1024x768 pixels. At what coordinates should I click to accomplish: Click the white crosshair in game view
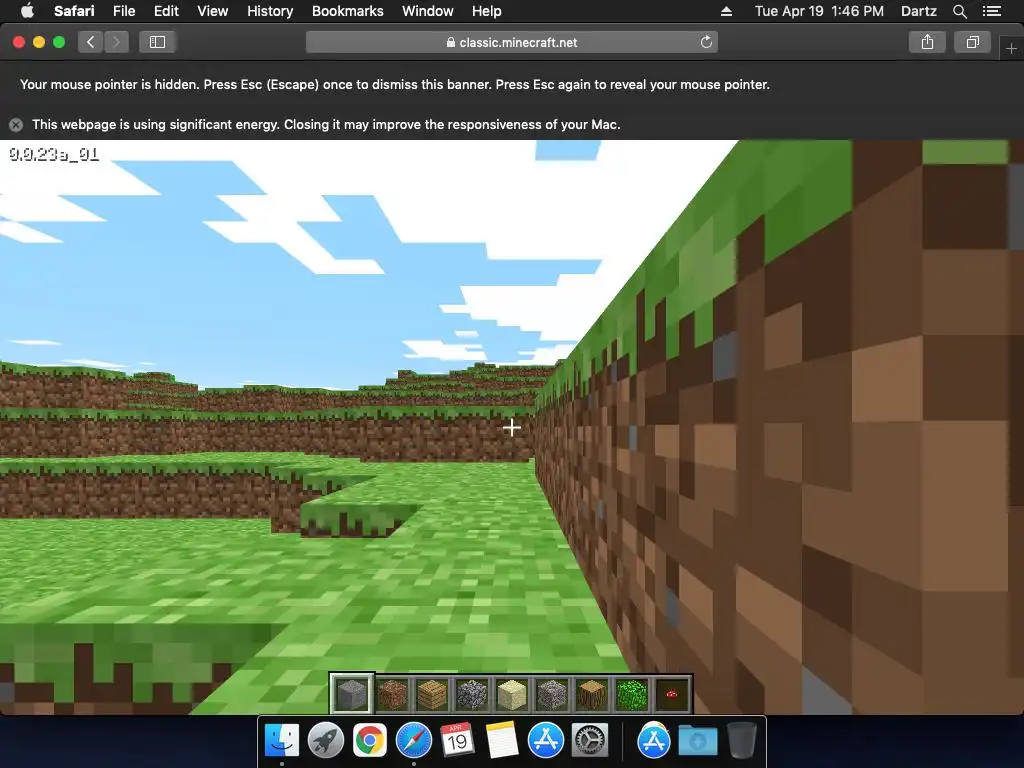coord(511,428)
